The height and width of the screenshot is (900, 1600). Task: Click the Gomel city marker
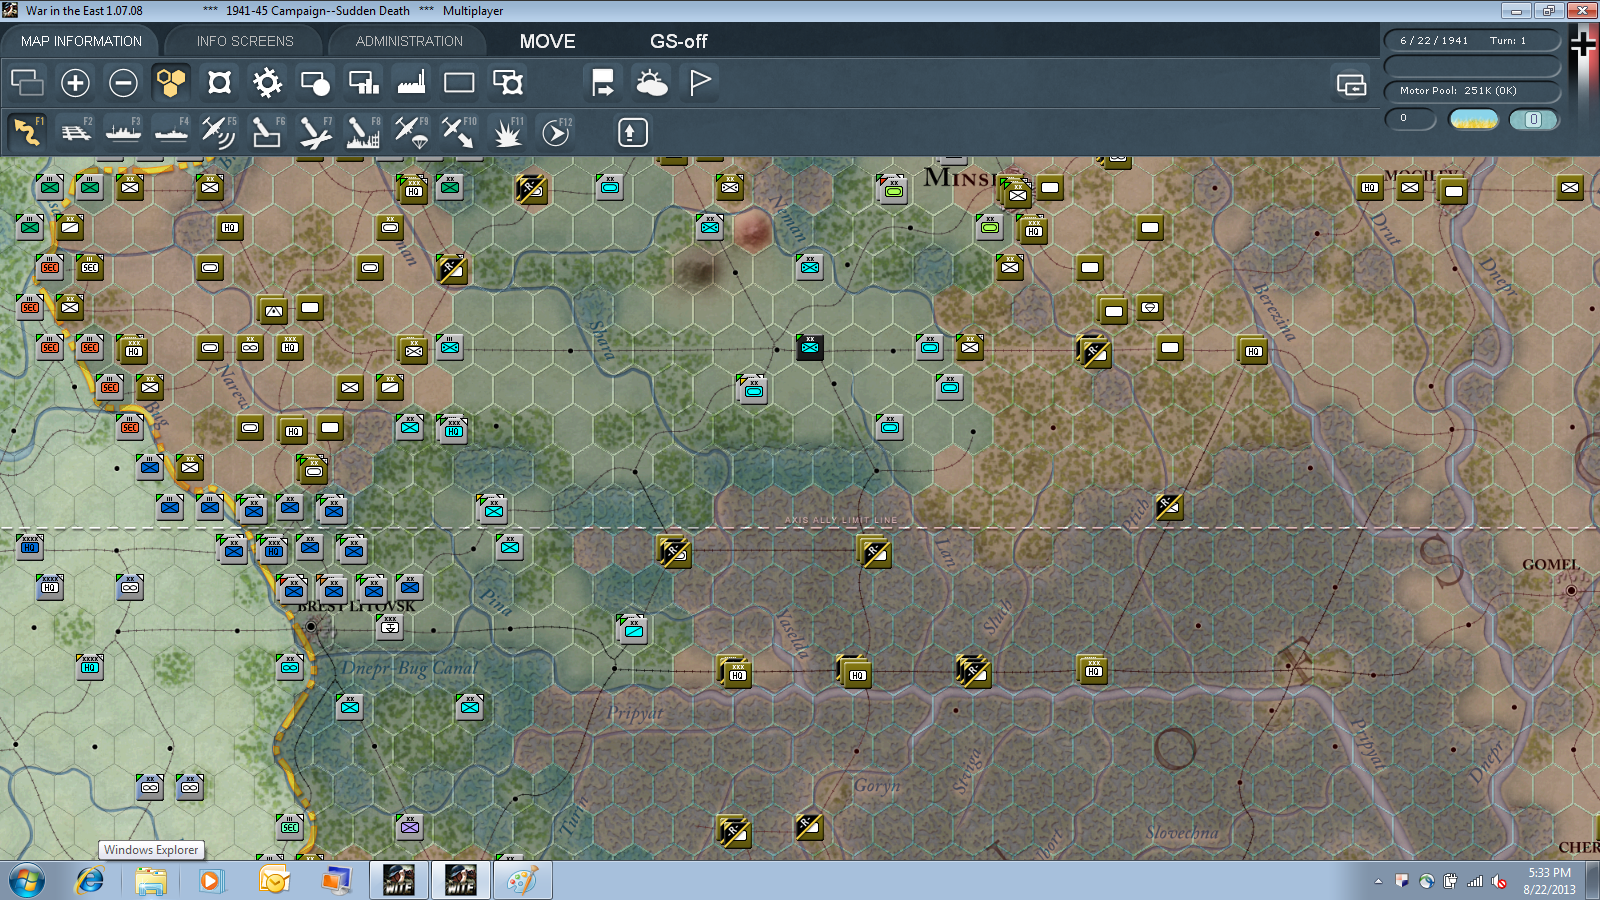[x=1571, y=590]
